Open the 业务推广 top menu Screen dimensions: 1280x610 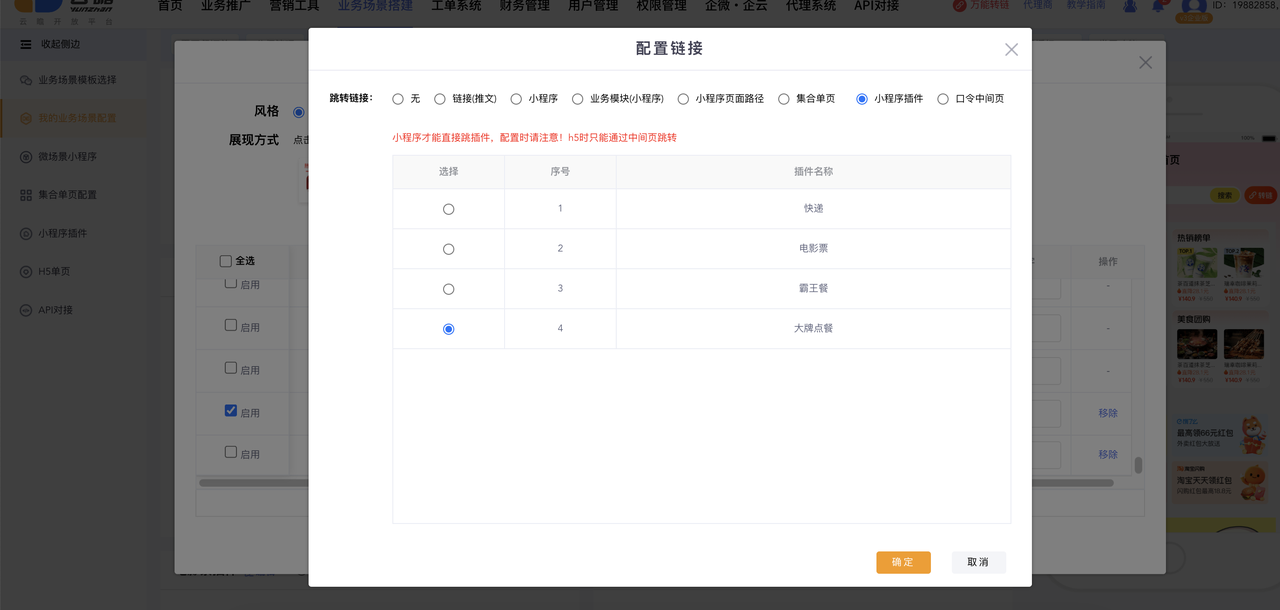[x=225, y=6]
